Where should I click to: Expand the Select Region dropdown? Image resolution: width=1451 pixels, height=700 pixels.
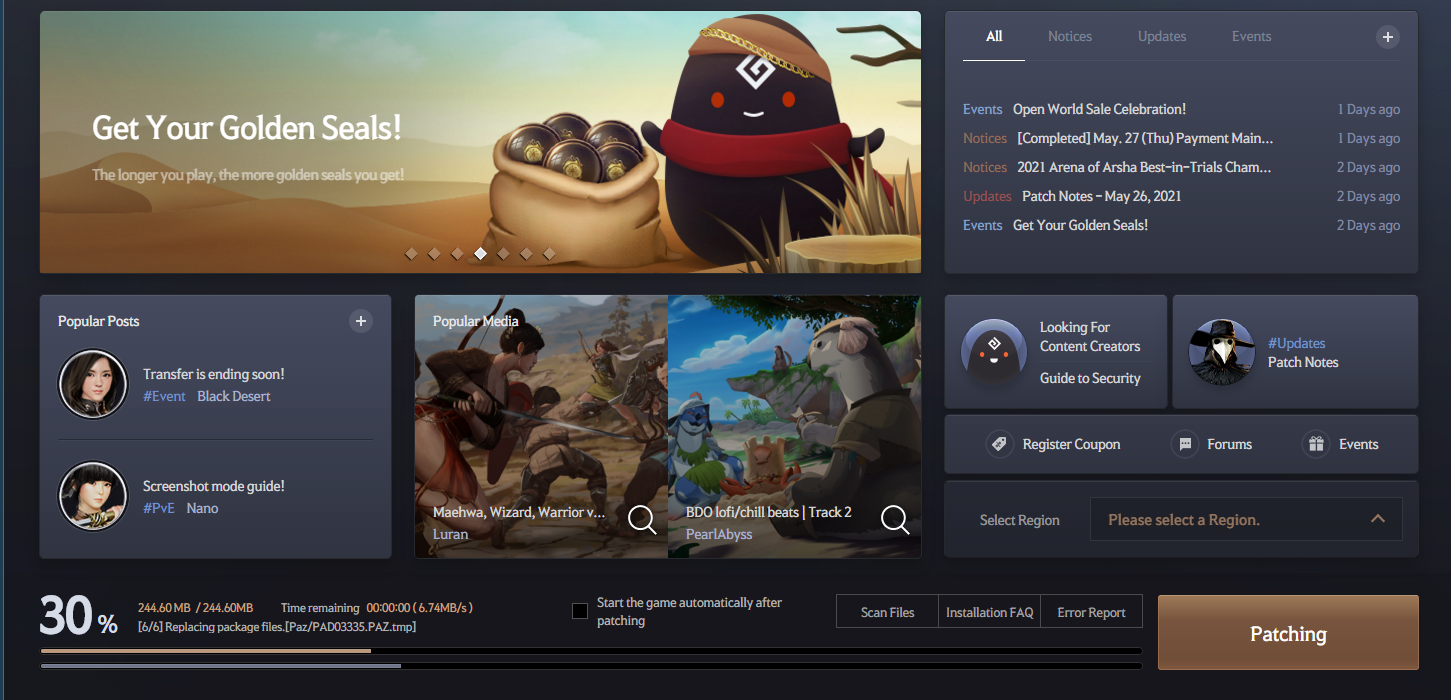pyautogui.click(x=1245, y=520)
